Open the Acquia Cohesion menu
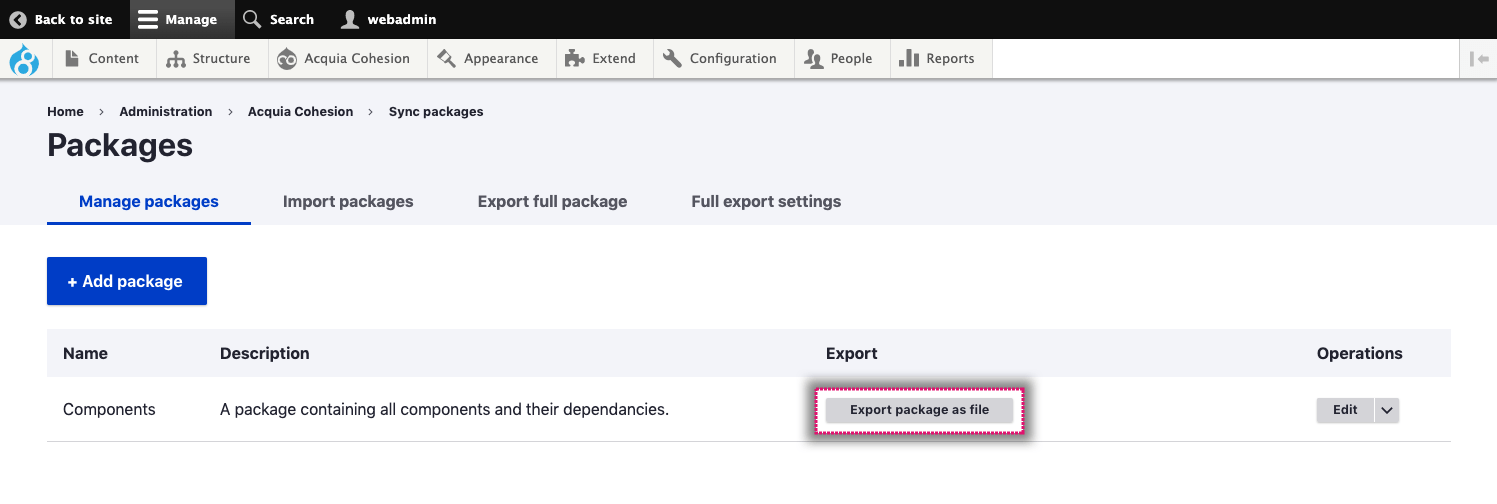Screen dimensions: 1497x504 344,59
